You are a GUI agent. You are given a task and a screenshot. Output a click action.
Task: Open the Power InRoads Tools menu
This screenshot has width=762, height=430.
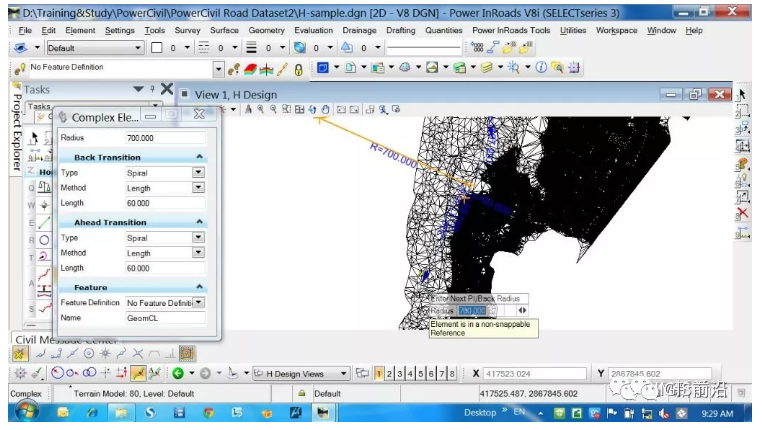pyautogui.click(x=511, y=30)
